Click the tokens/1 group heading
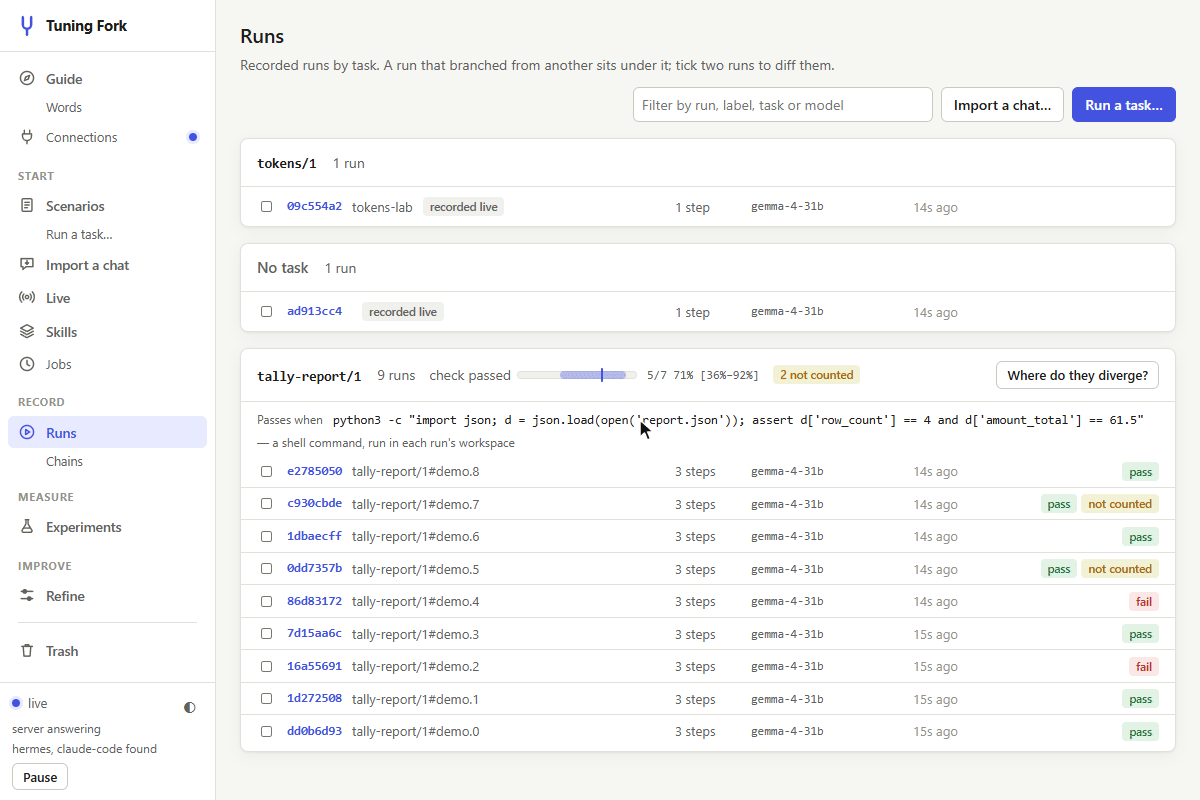The height and width of the screenshot is (800, 1200). 287,163
